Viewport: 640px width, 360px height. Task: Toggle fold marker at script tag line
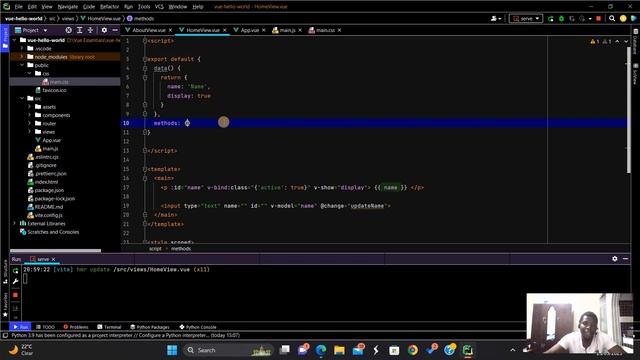click(x=145, y=41)
